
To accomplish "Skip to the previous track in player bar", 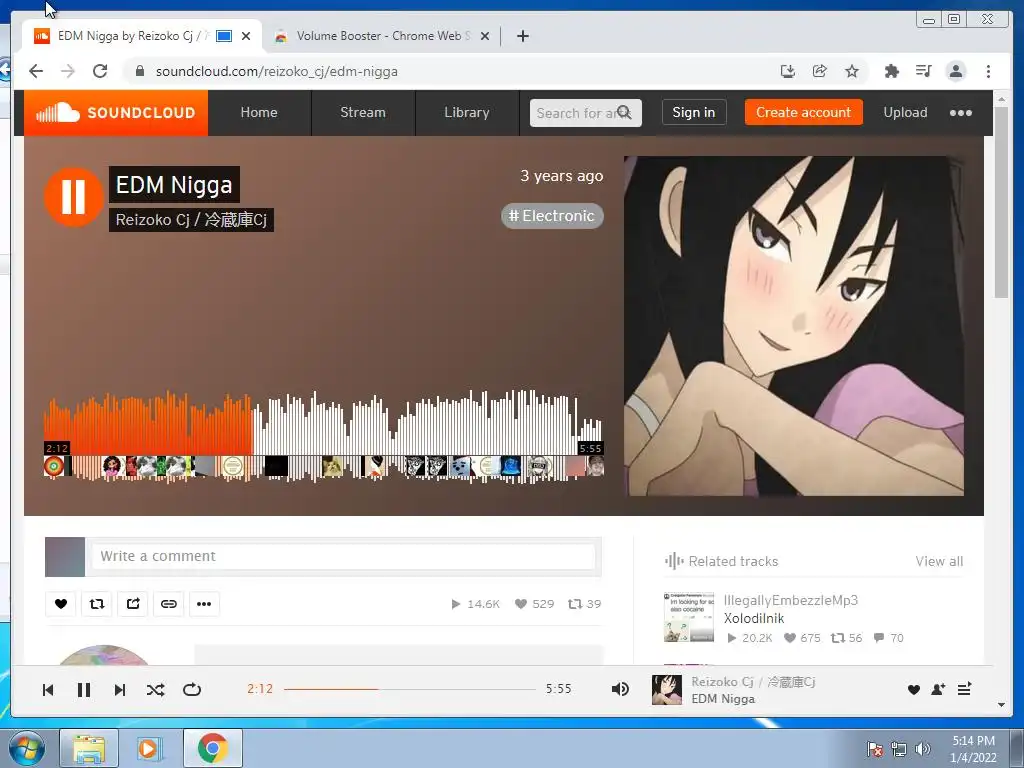I will pos(48,690).
